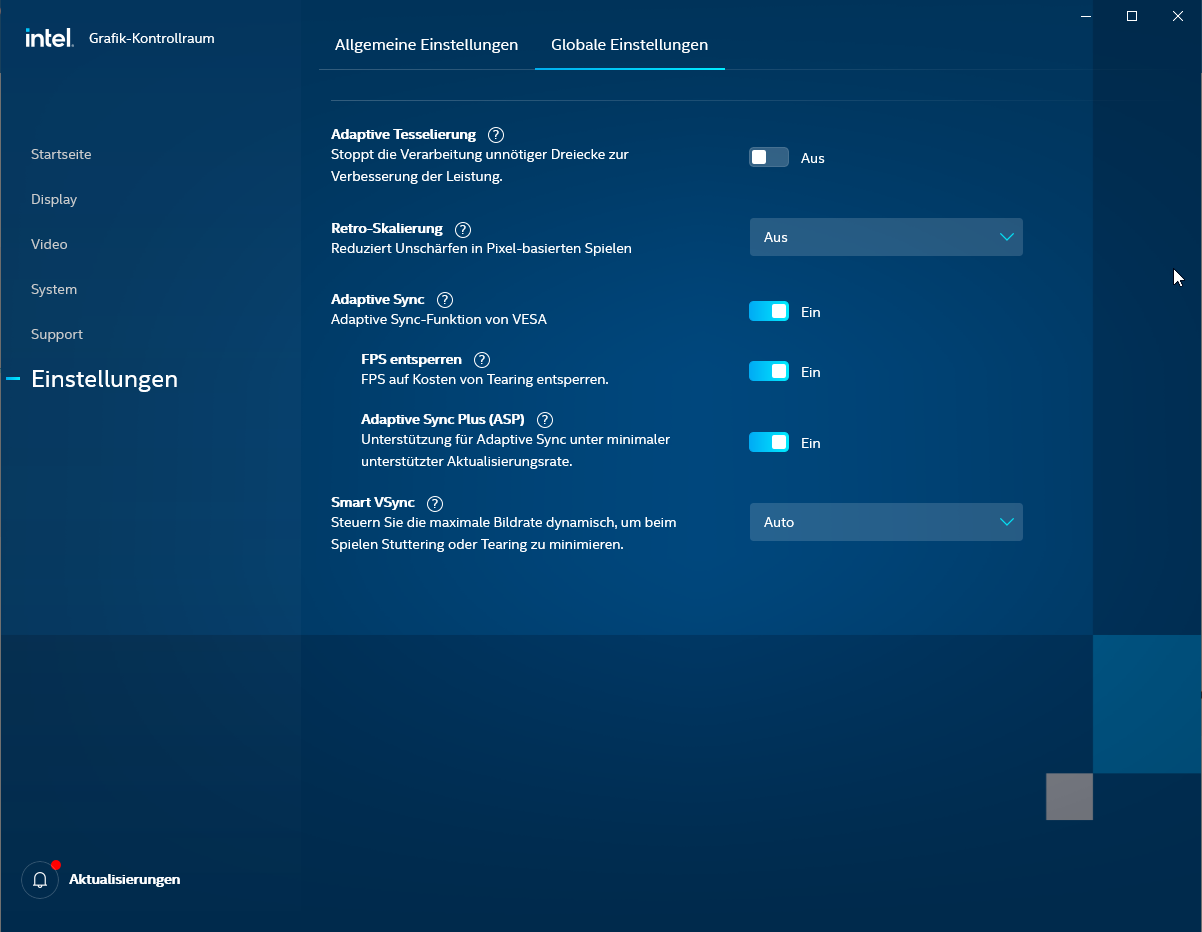Click help icon for Adaptive Sync Plus (ASP)
1202x932 pixels.
(x=544, y=419)
